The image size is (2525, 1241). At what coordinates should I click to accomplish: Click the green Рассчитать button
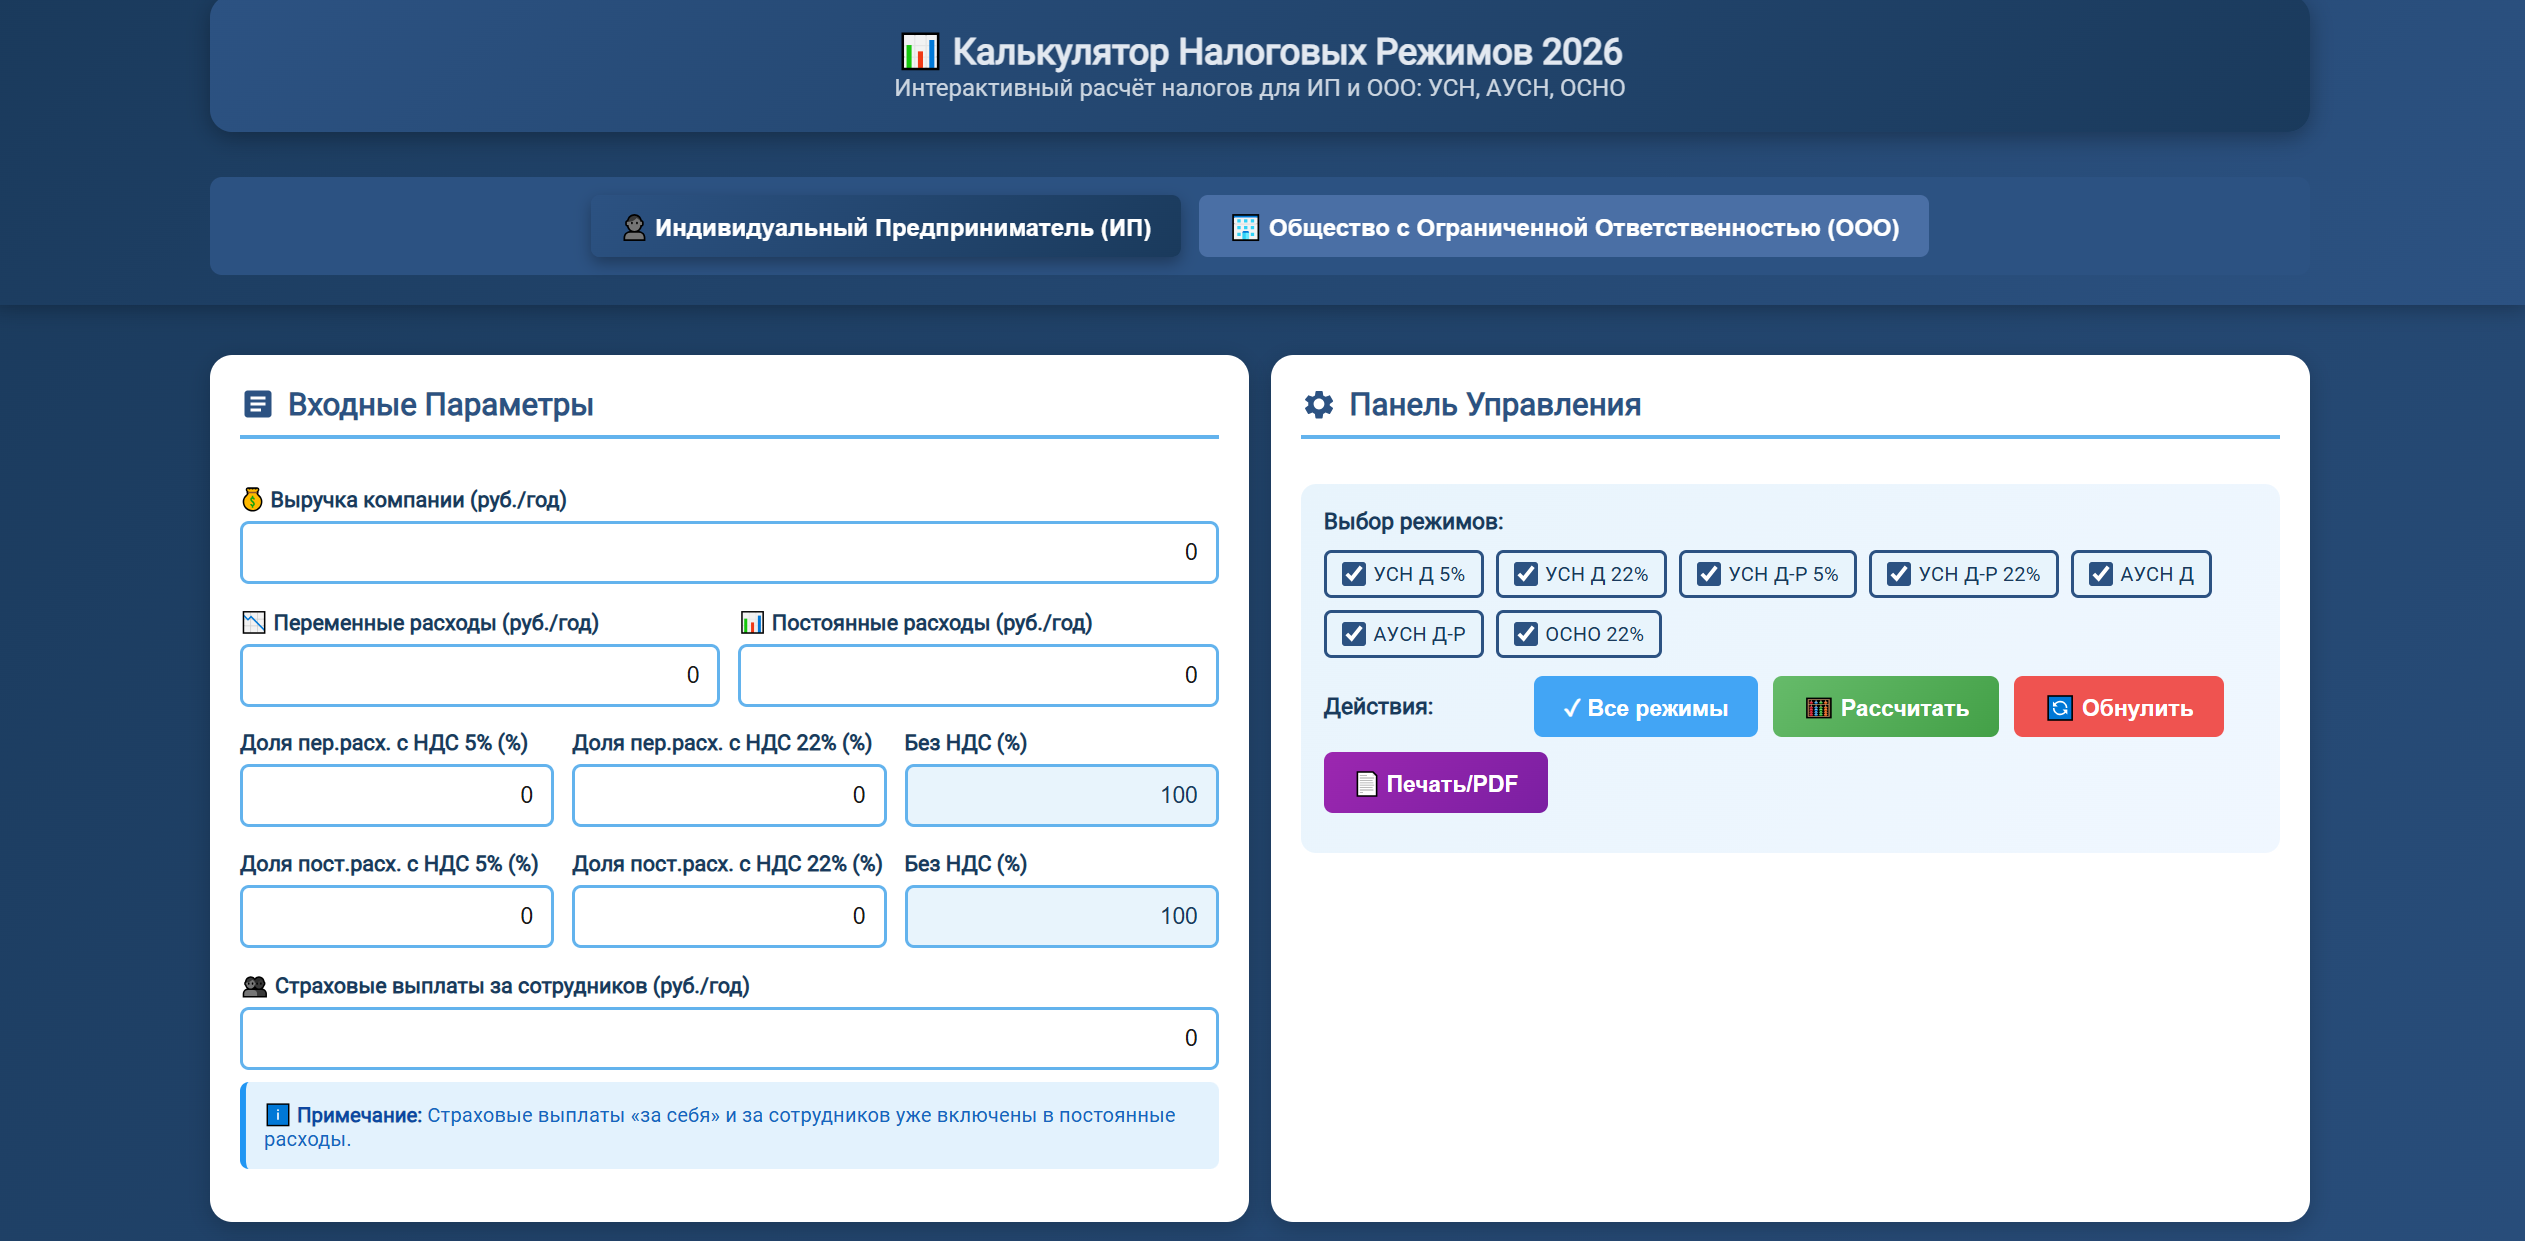(x=1886, y=707)
